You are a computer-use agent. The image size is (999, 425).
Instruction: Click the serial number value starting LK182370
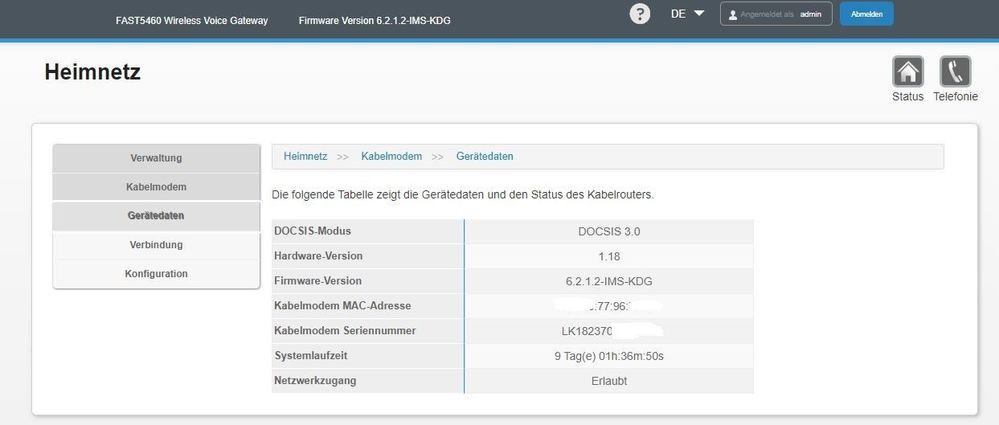click(x=587, y=331)
